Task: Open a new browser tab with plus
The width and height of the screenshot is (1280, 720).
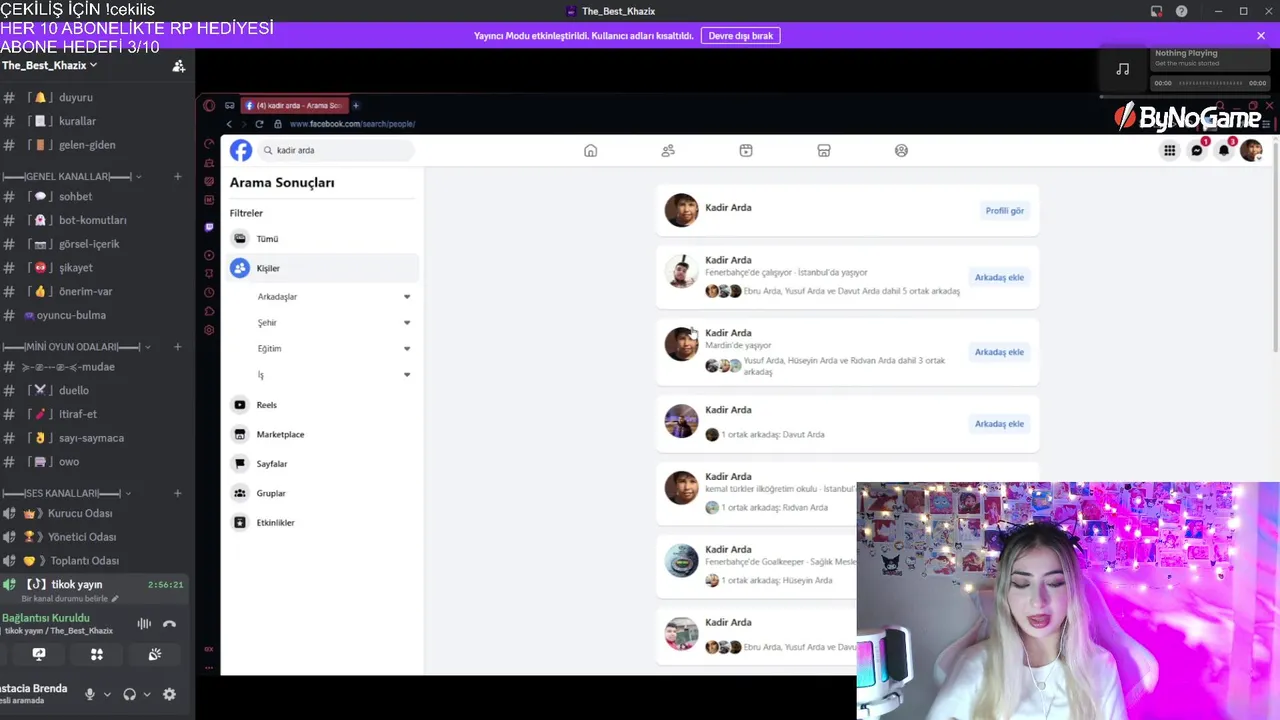Action: coord(355,105)
